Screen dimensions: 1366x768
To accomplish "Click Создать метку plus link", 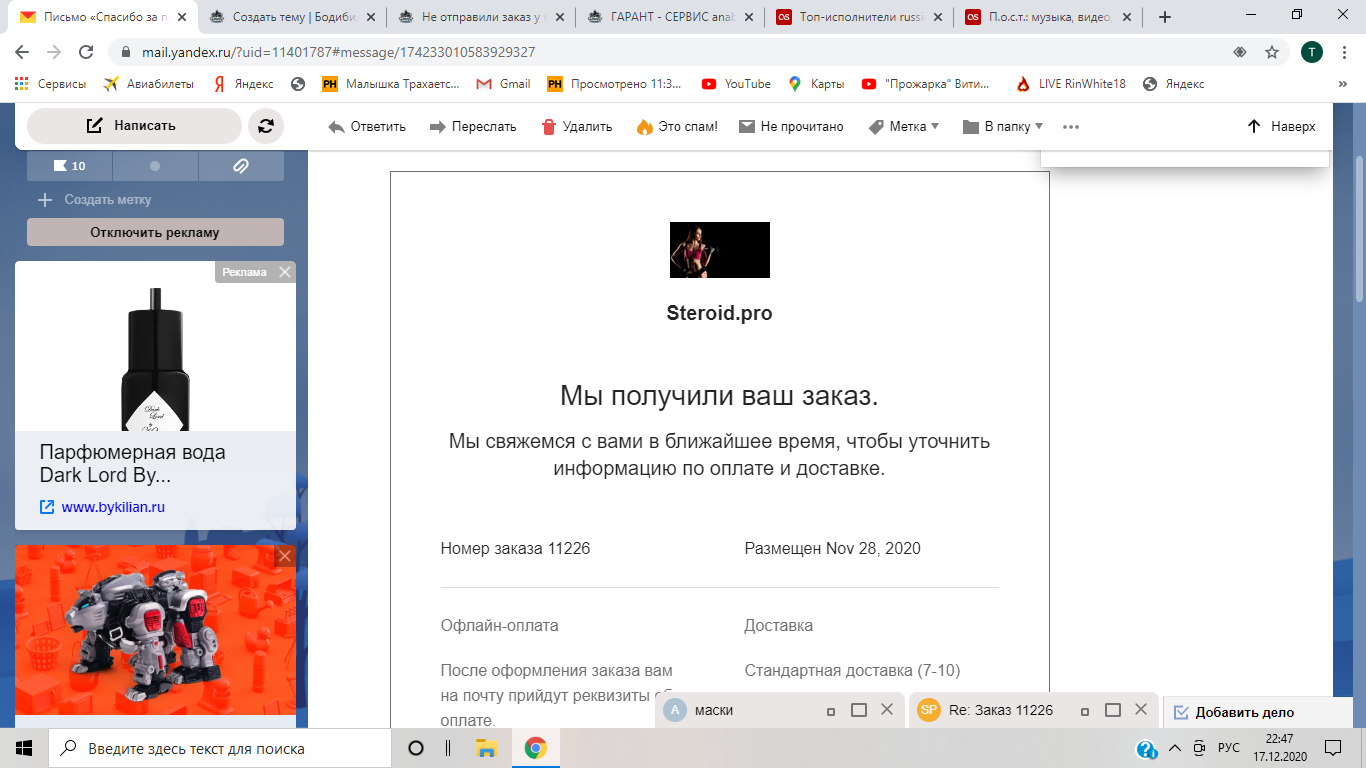I will pos(95,200).
